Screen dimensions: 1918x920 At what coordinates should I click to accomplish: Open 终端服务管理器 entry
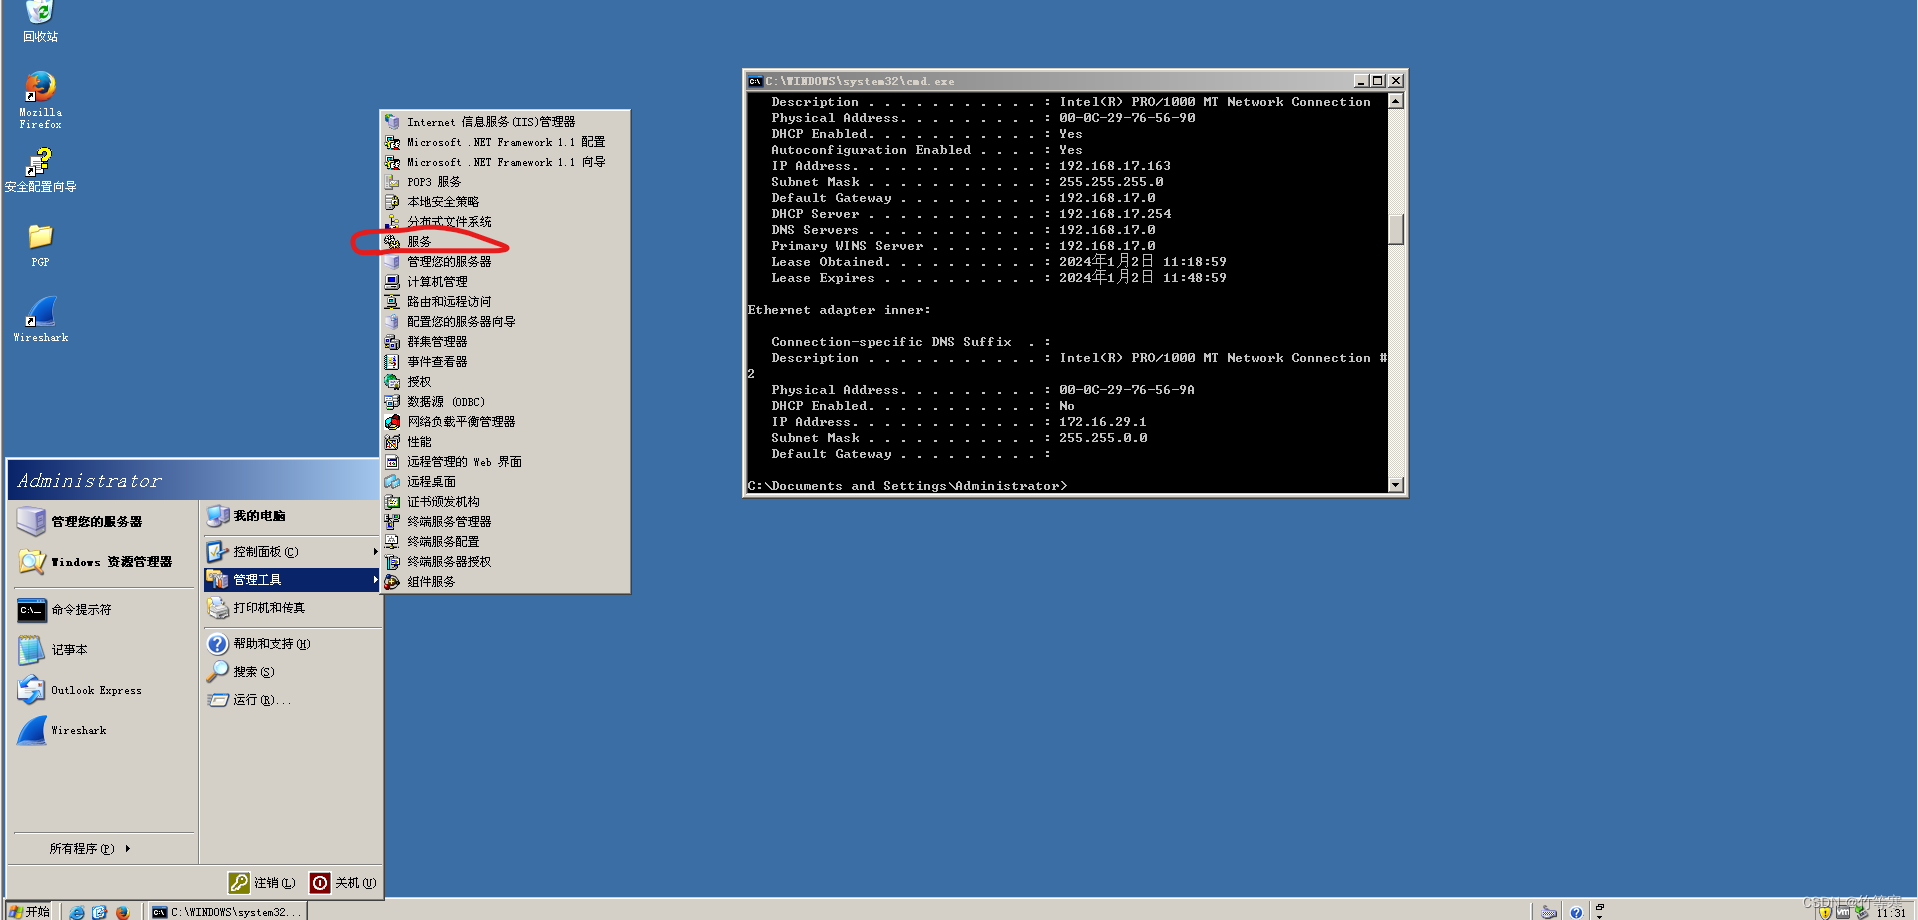(x=505, y=522)
